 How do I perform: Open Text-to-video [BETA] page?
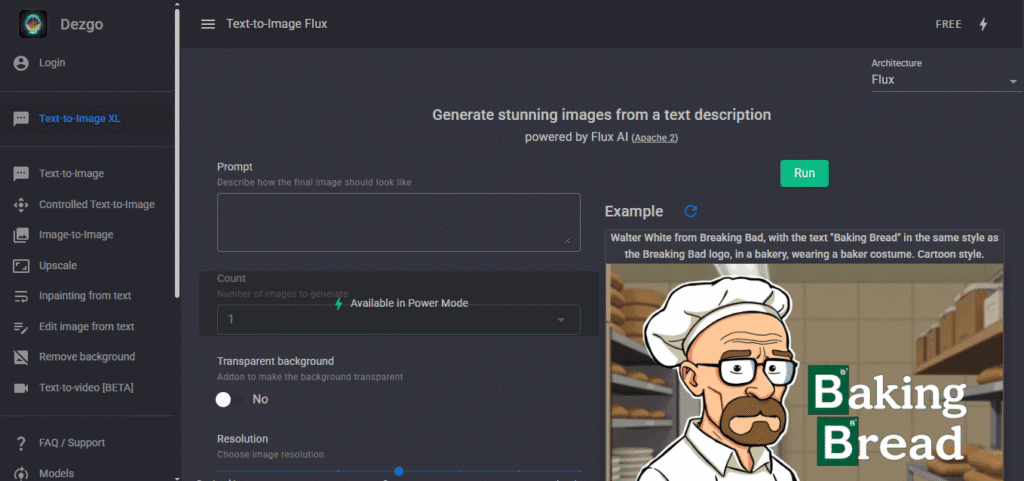[86, 388]
